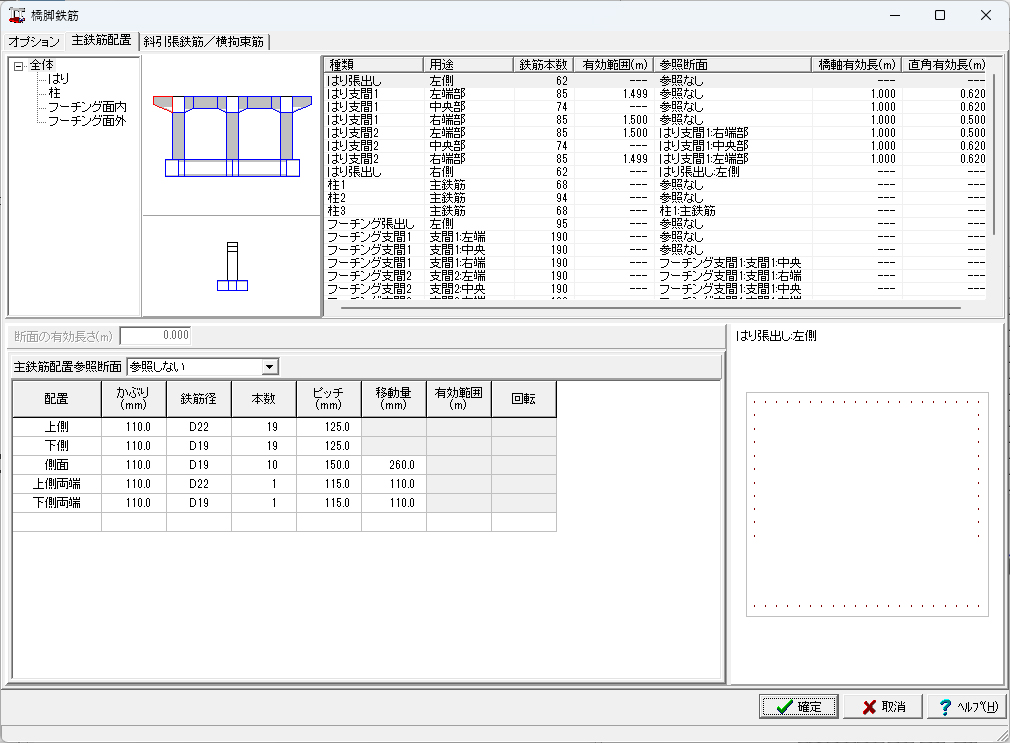Viewport: 1010px width, 743px height.
Task: Click the 橋脚鉄筋 app icon in title bar
Action: [x=16, y=15]
